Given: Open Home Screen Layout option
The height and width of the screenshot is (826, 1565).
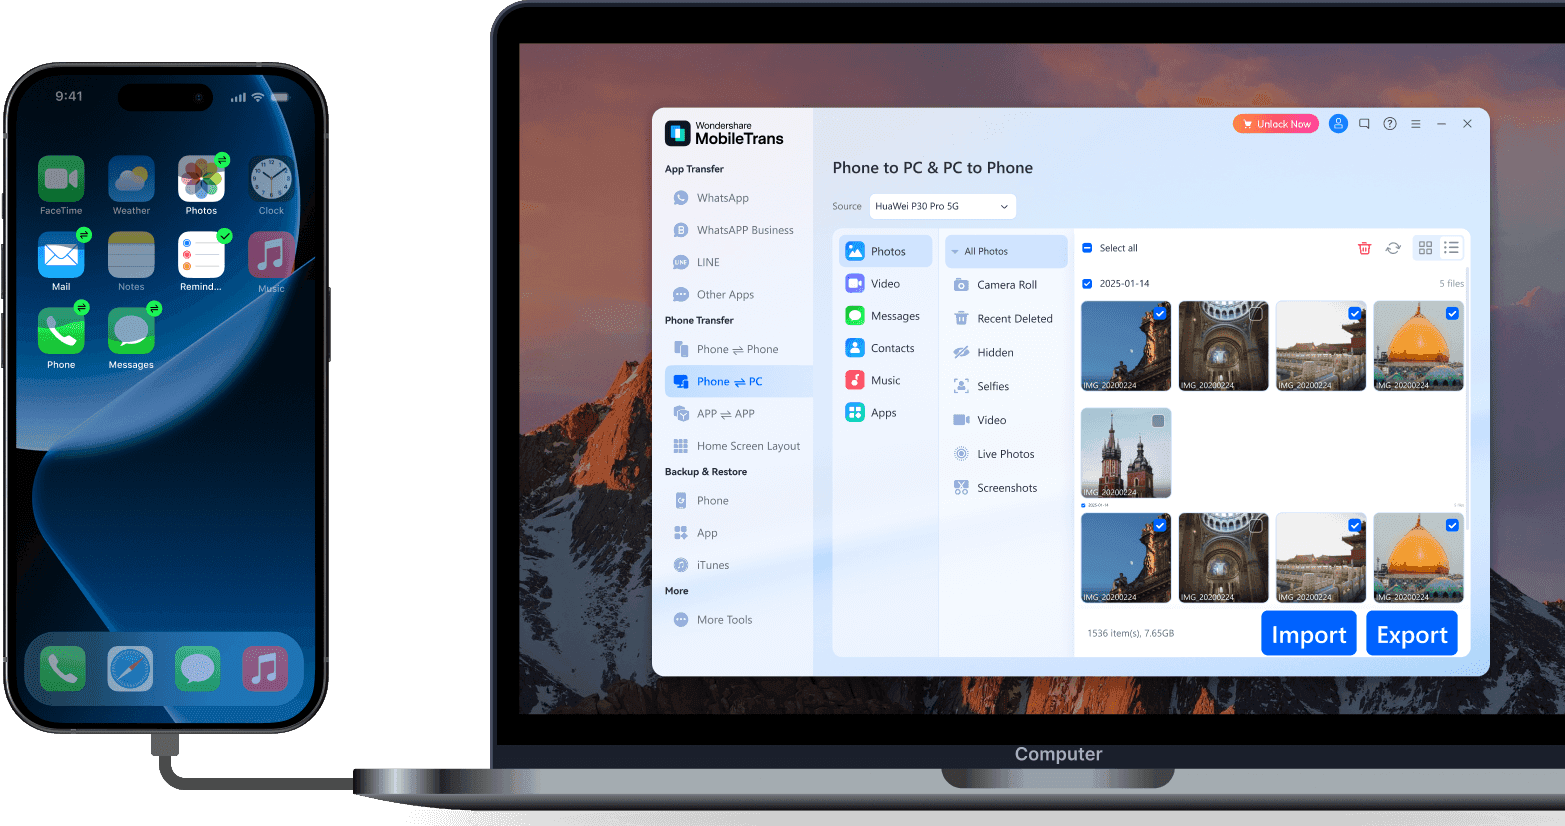Looking at the screenshot, I should 737,446.
